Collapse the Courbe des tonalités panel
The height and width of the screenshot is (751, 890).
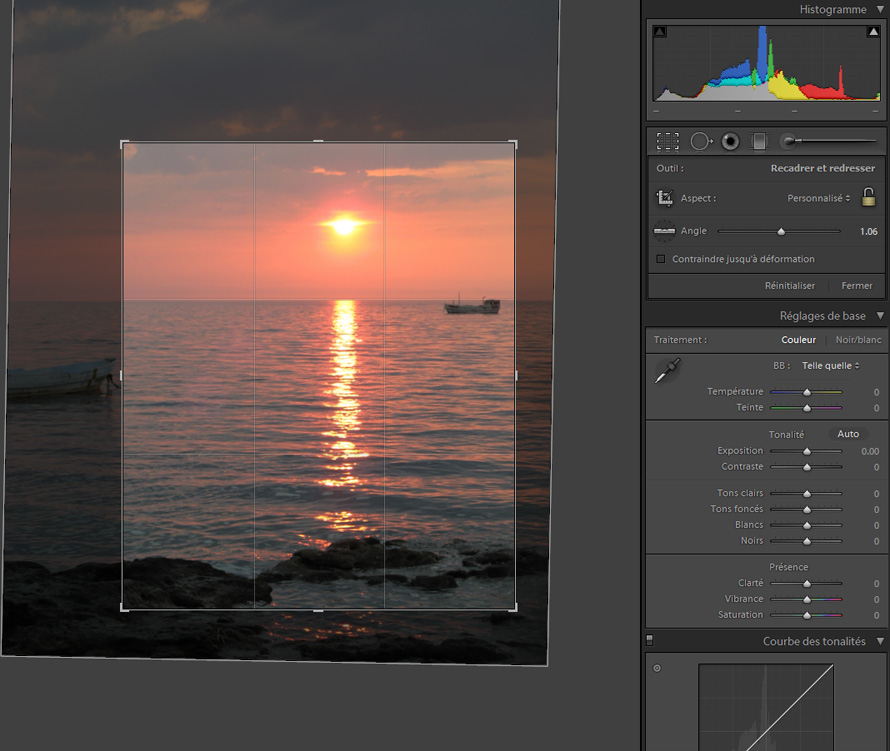coord(880,641)
